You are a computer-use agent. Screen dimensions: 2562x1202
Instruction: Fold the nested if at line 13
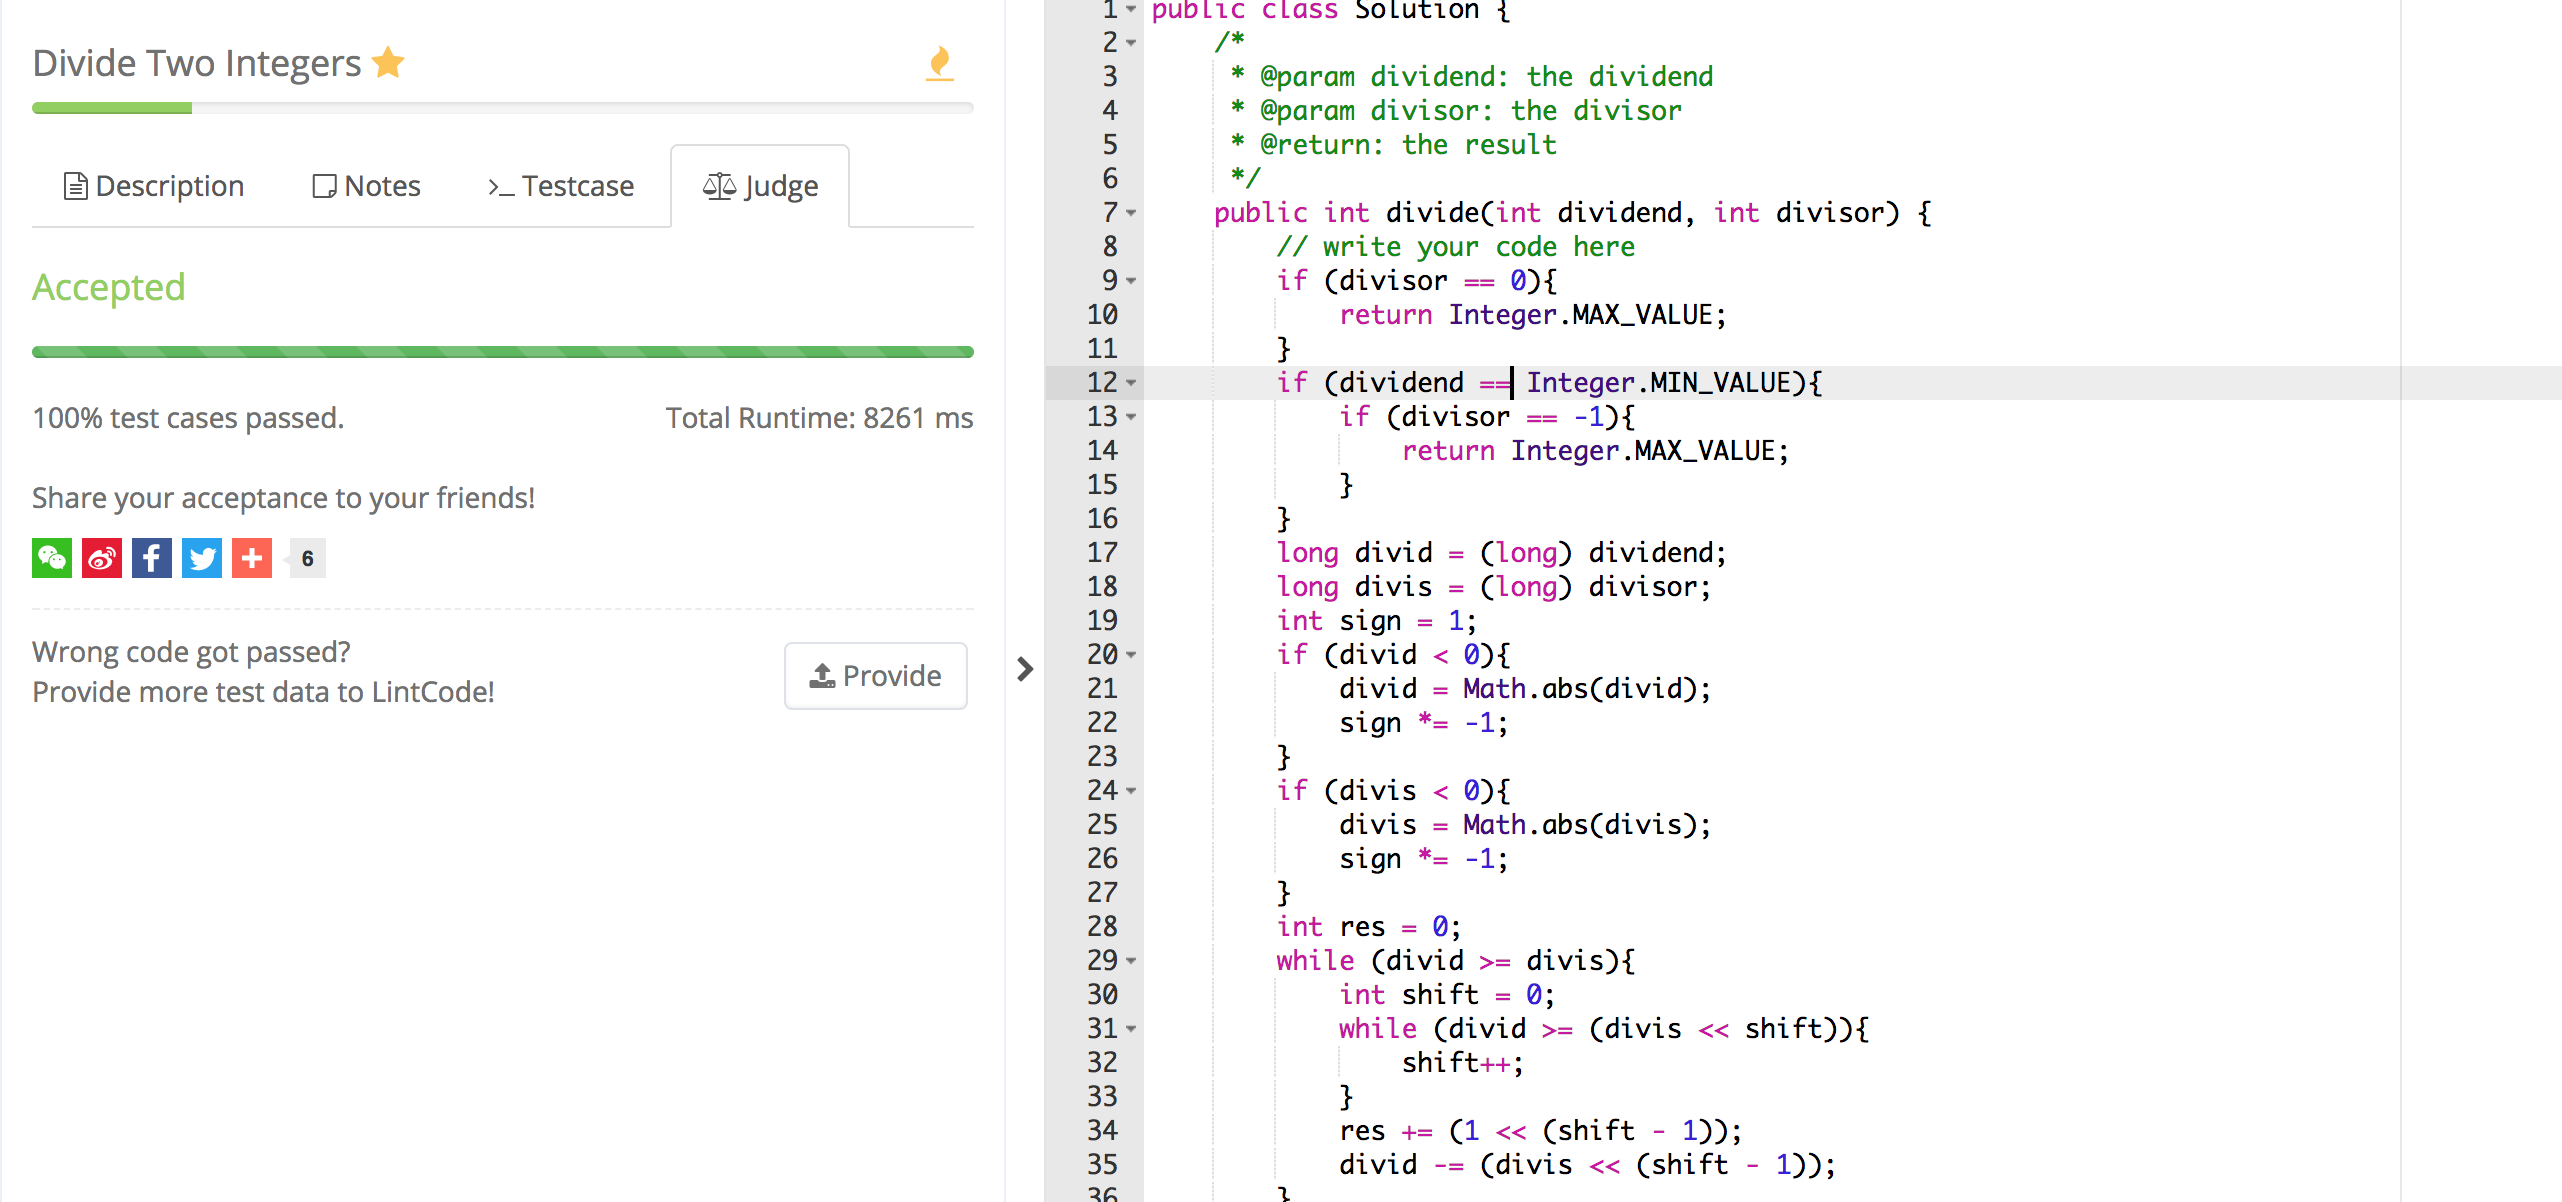coord(1131,417)
